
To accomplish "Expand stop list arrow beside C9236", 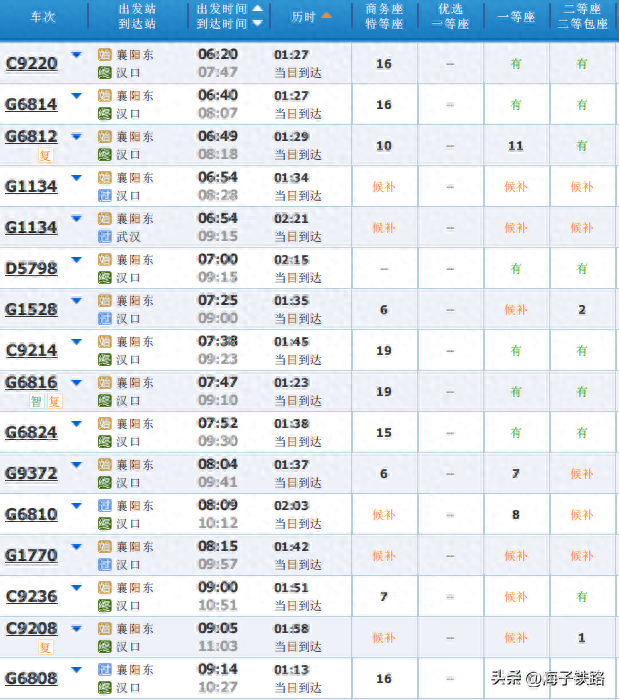I will [x=77, y=588].
